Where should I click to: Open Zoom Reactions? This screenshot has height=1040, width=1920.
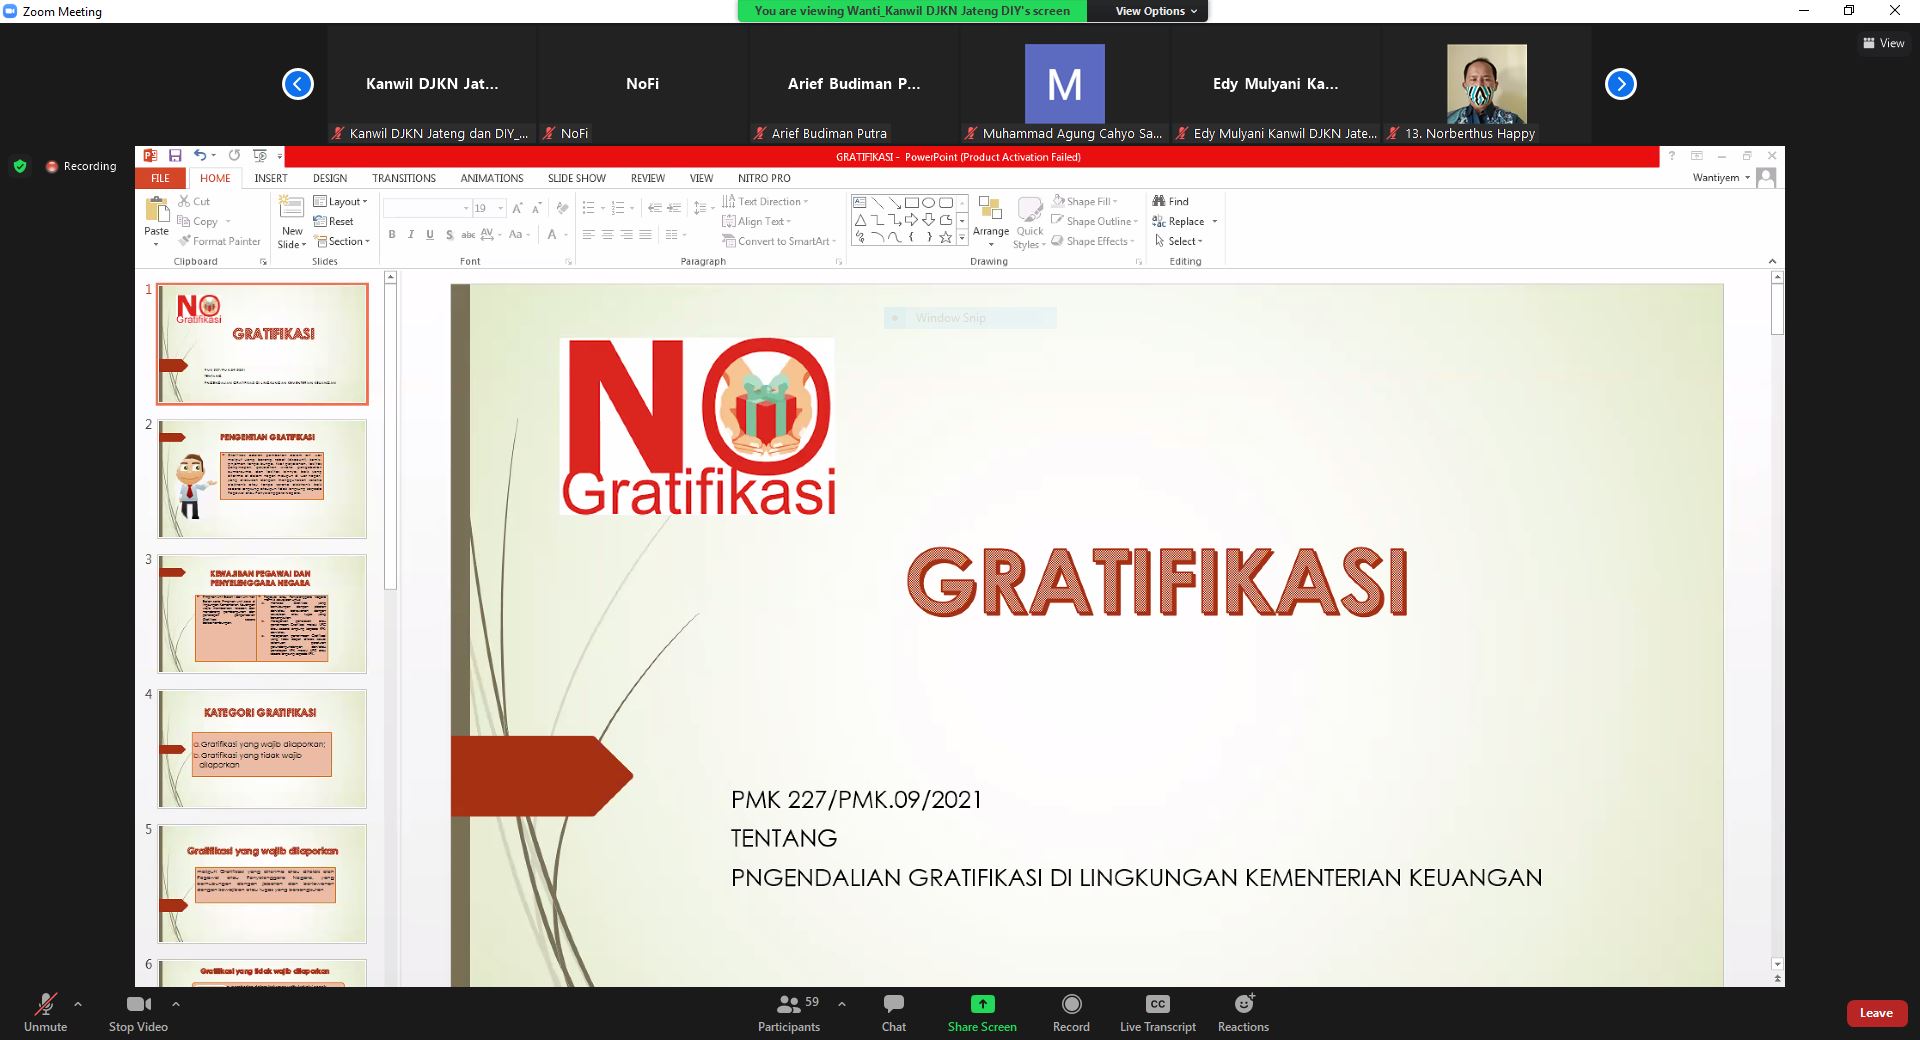(1243, 1012)
